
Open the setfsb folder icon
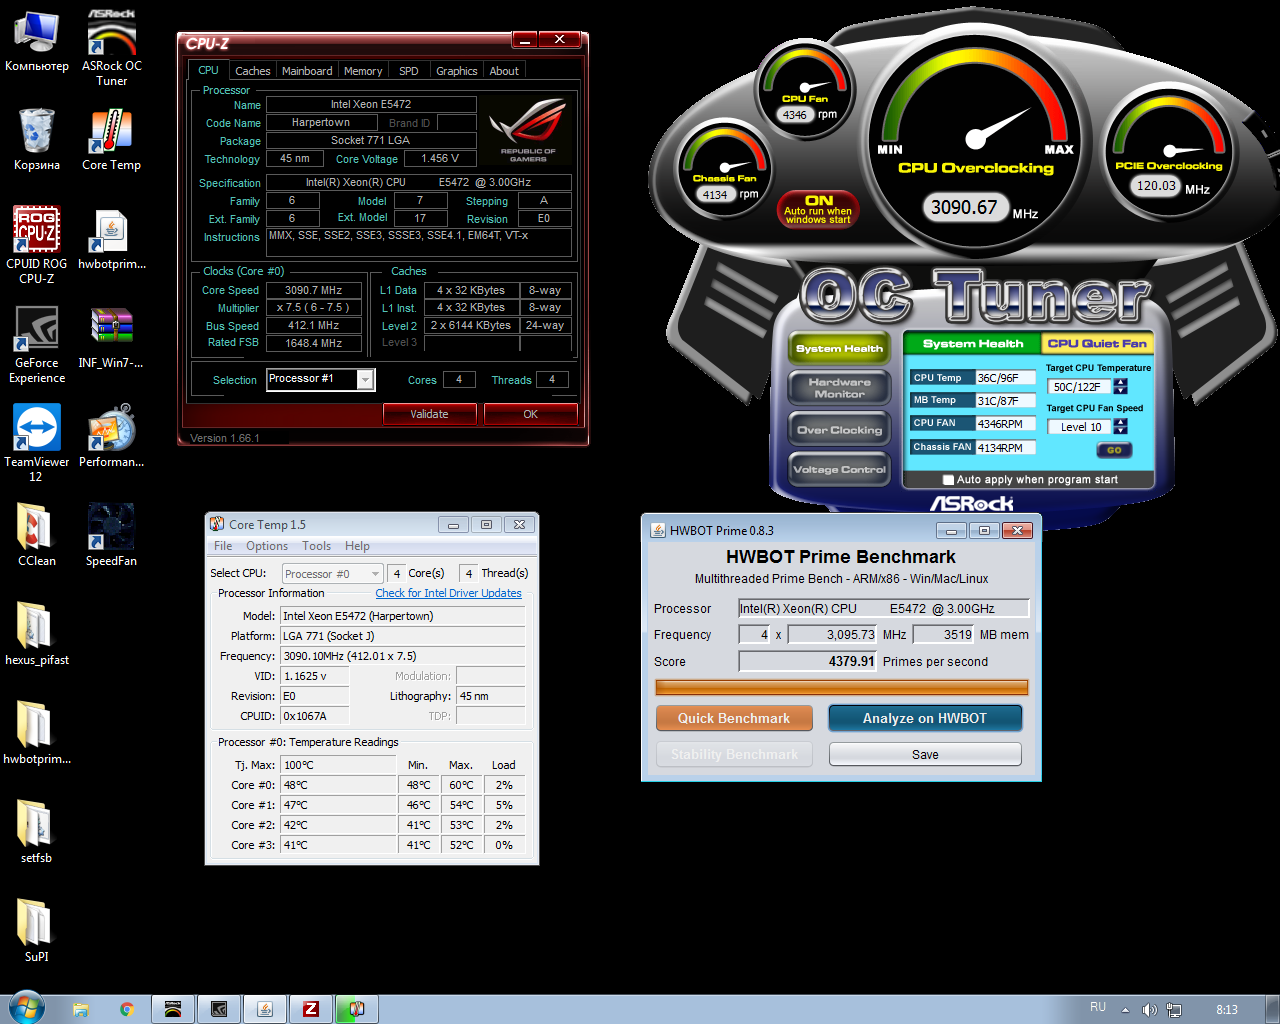(36, 832)
